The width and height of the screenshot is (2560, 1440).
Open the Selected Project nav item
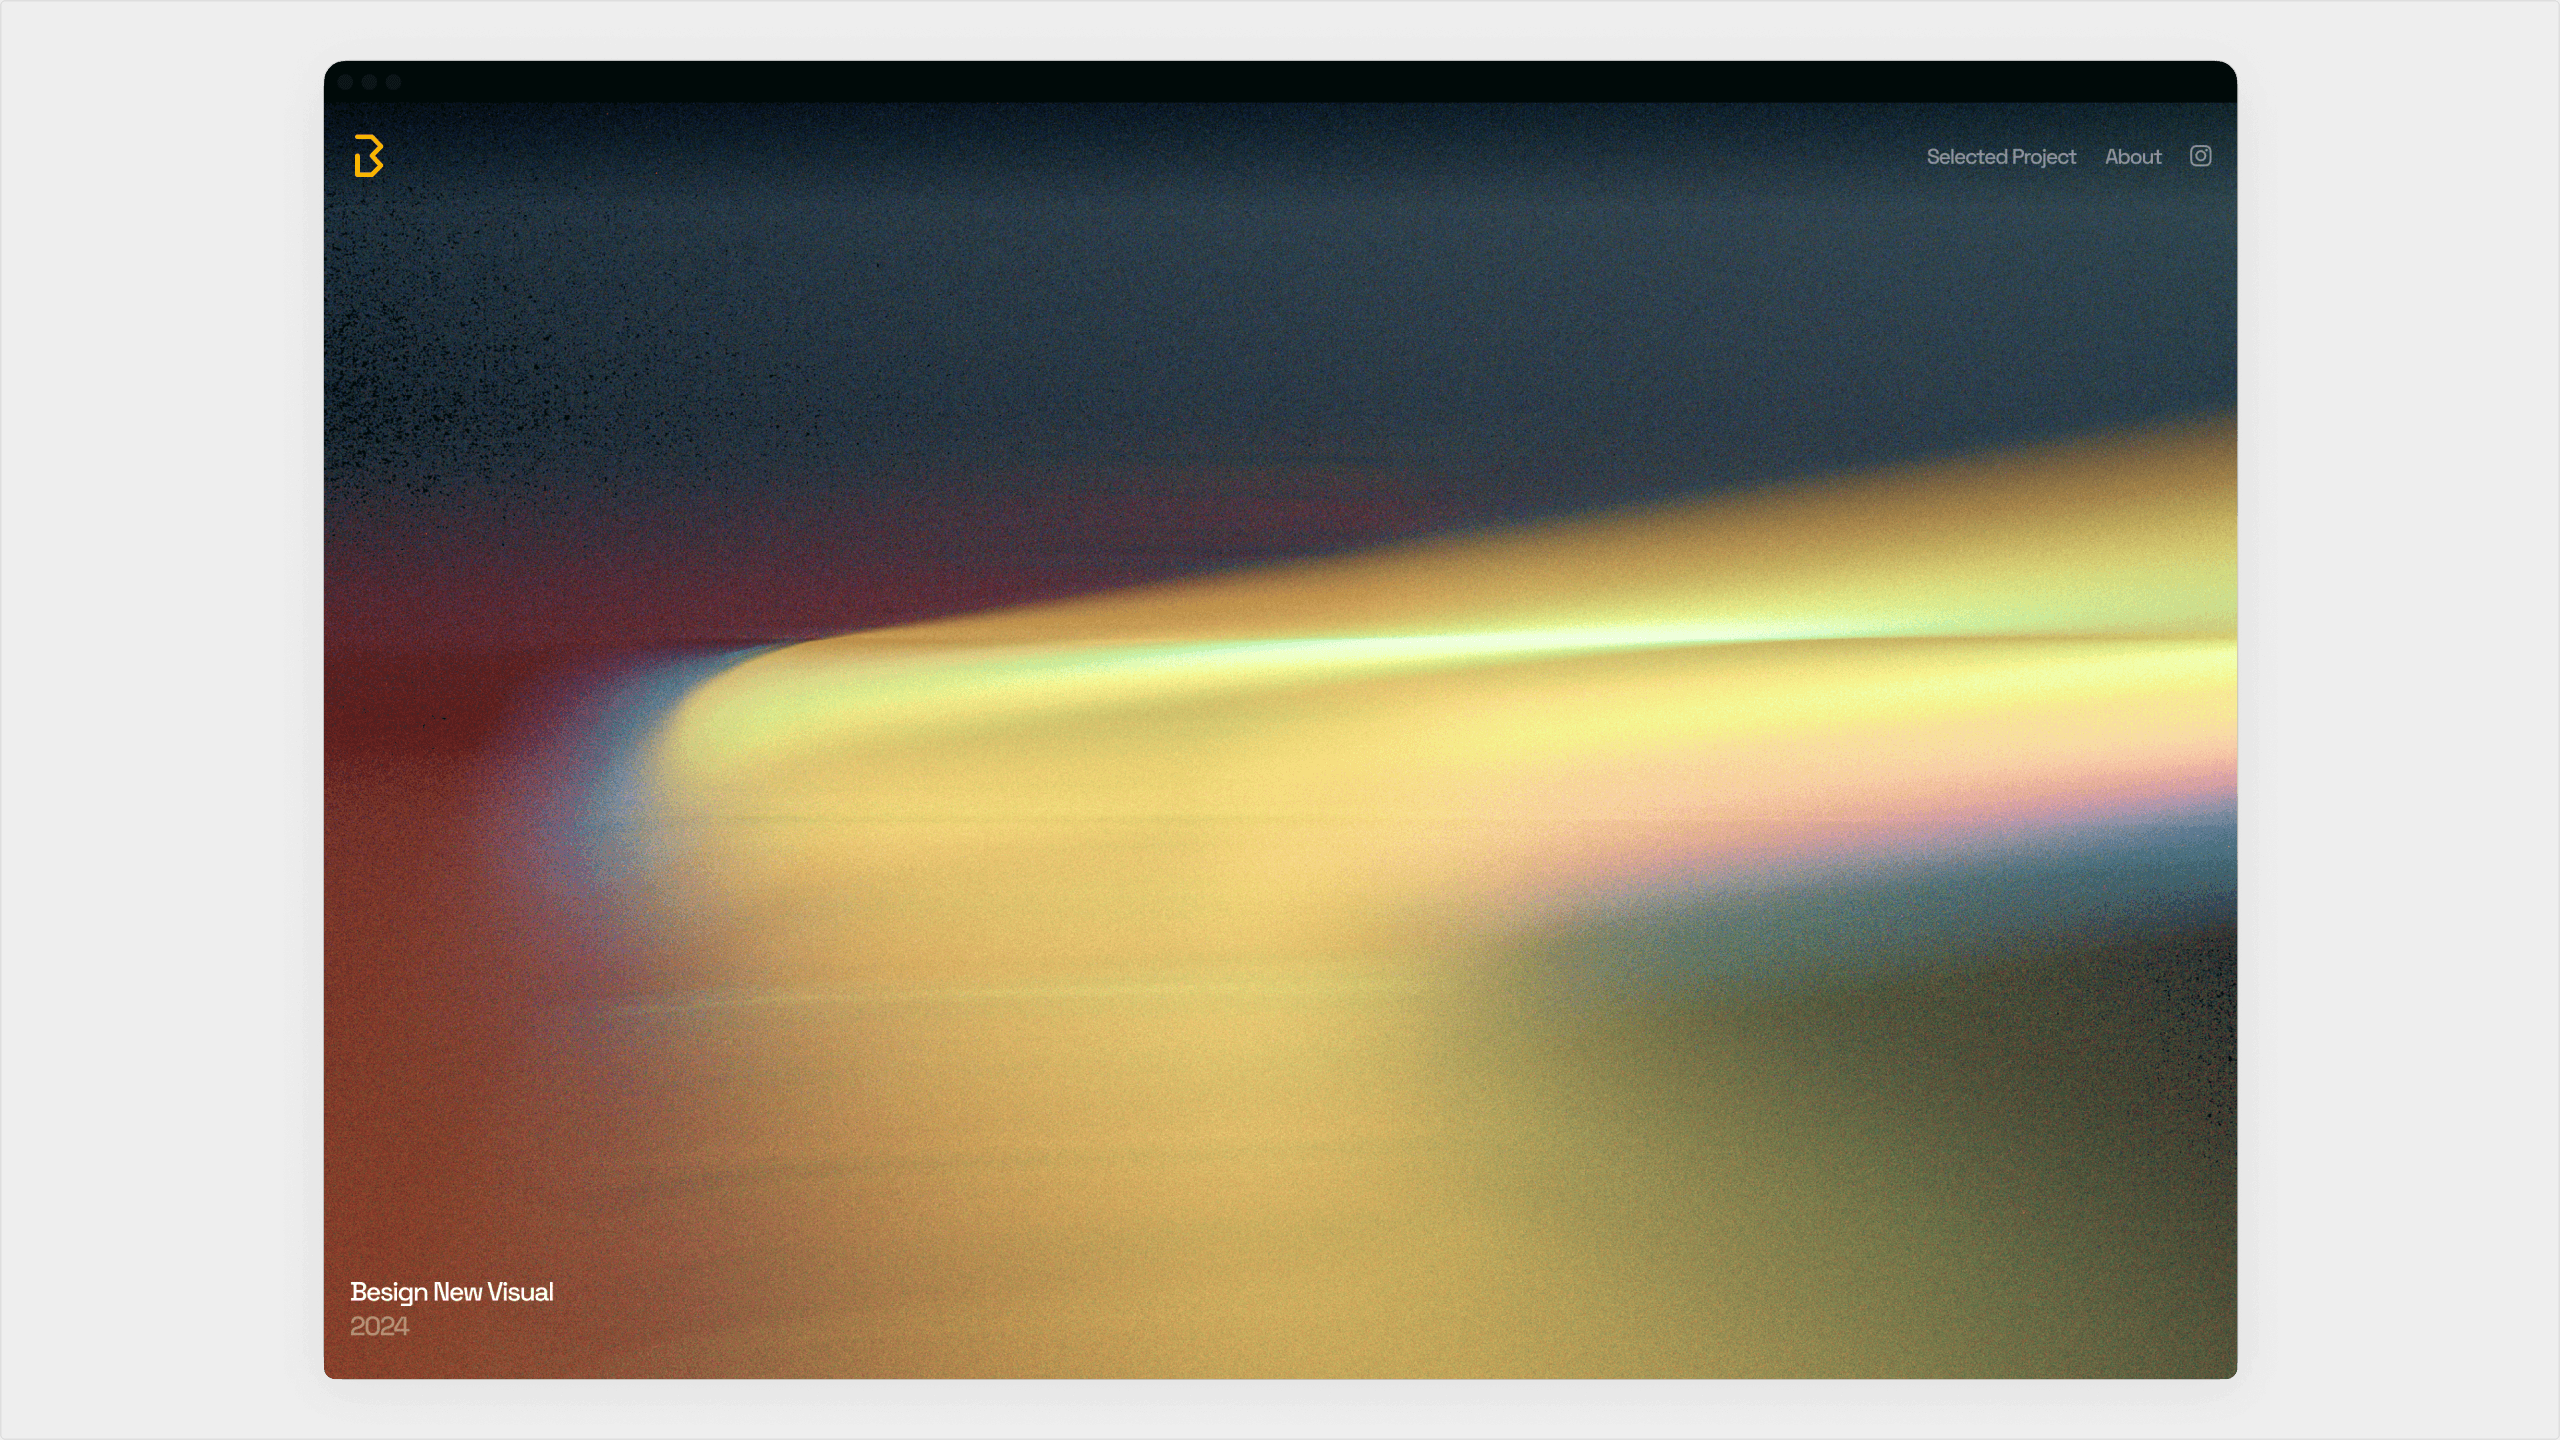2000,157
